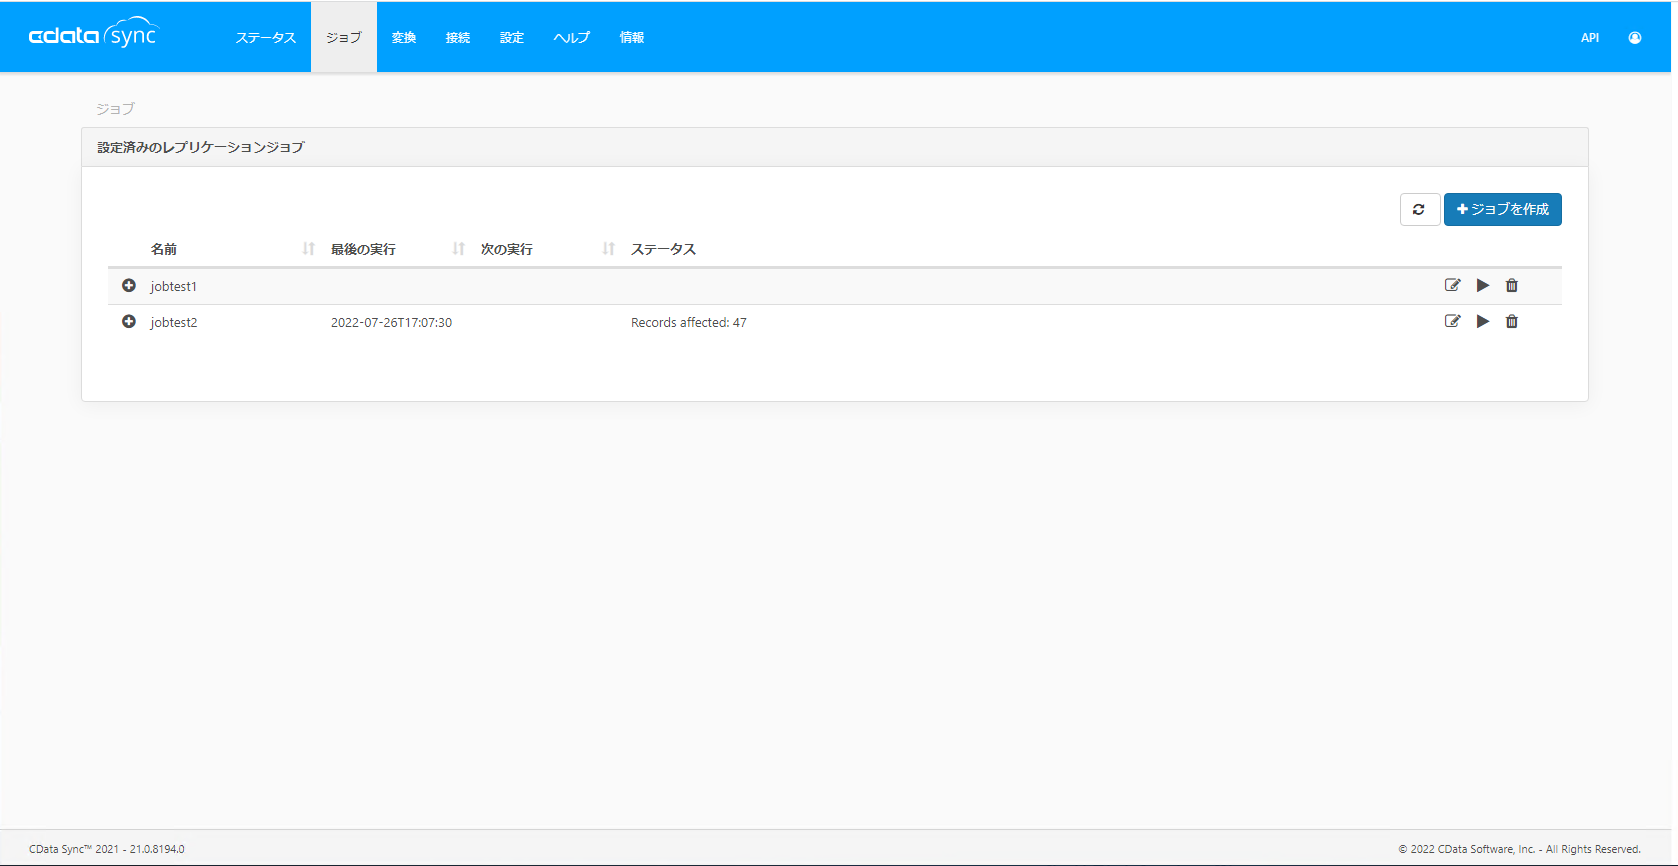
Task: Click the ジョブ breadcrumb
Action: click(x=115, y=108)
